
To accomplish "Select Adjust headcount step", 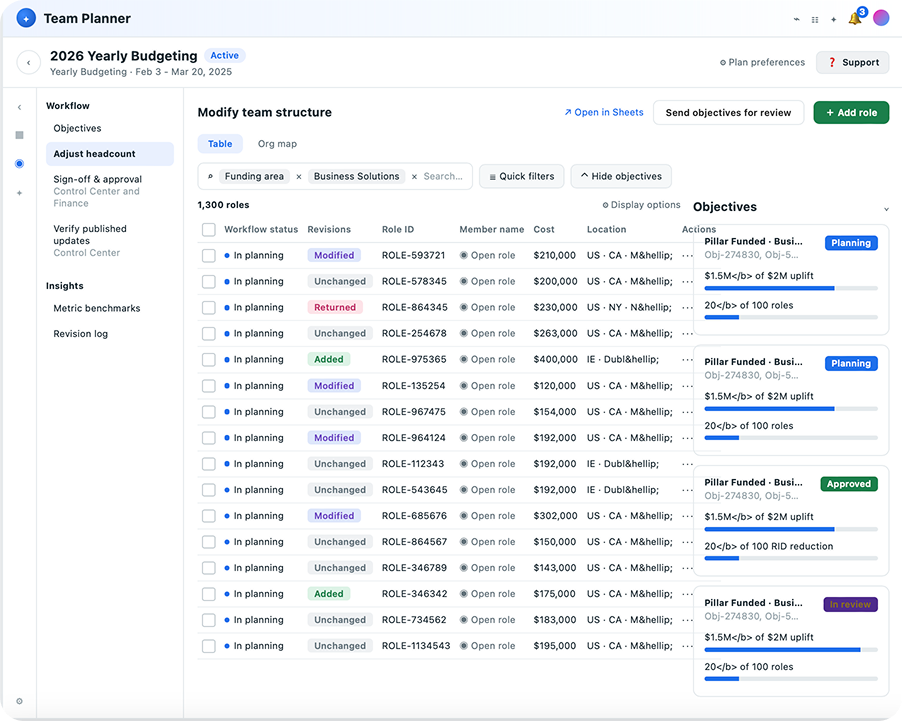I will 110,154.
